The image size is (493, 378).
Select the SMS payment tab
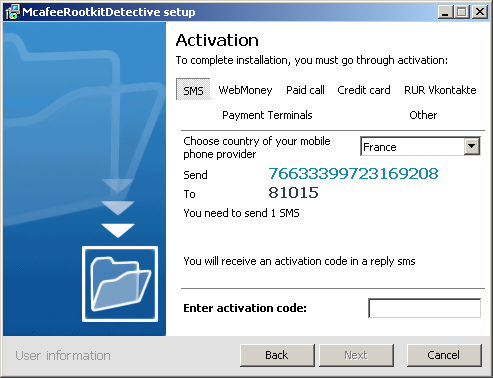(x=193, y=89)
